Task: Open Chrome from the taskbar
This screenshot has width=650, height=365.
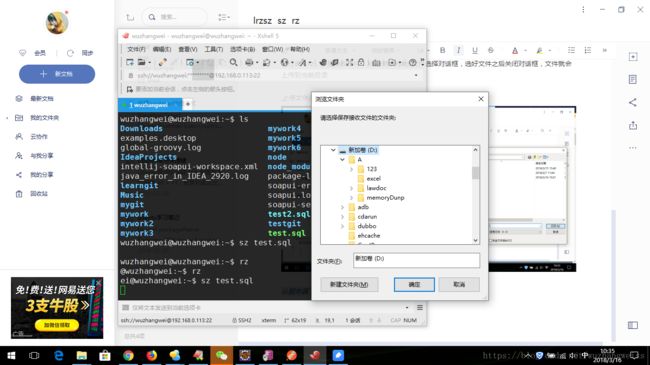Action: coord(128,355)
